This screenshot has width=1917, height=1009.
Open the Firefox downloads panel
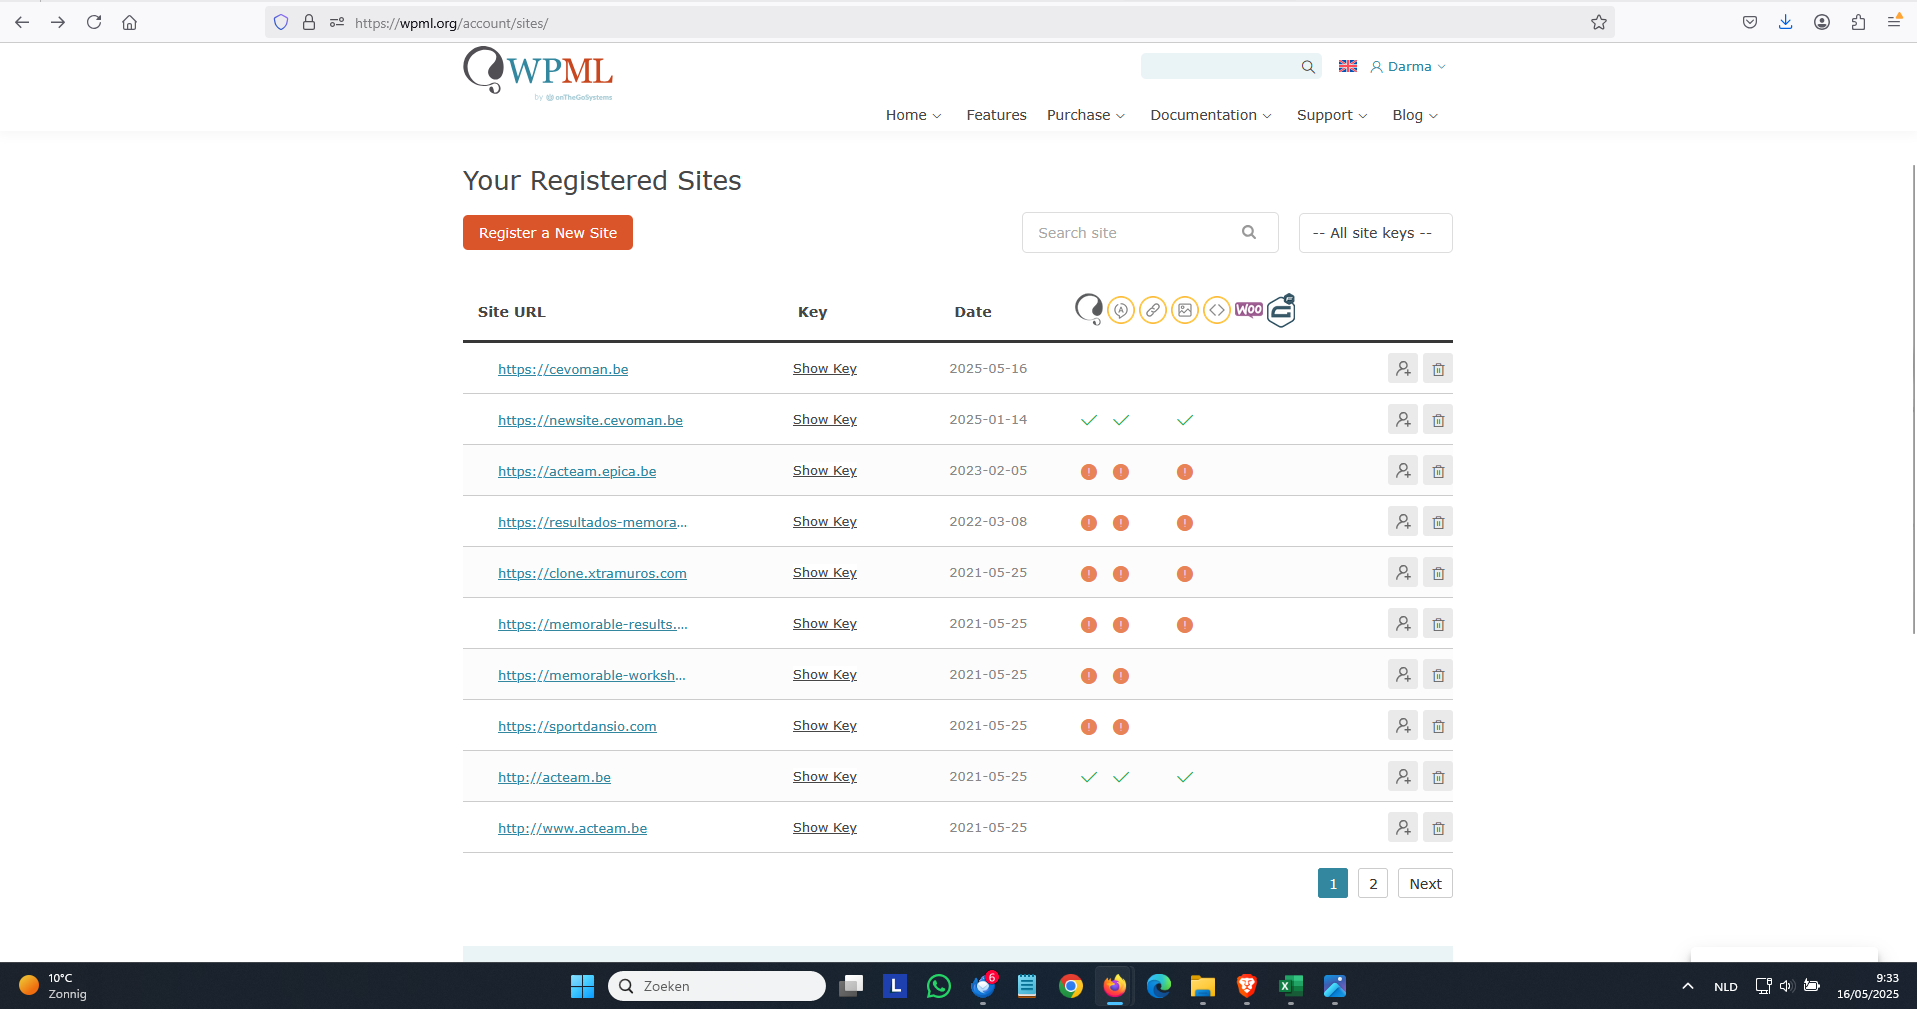pos(1785,22)
